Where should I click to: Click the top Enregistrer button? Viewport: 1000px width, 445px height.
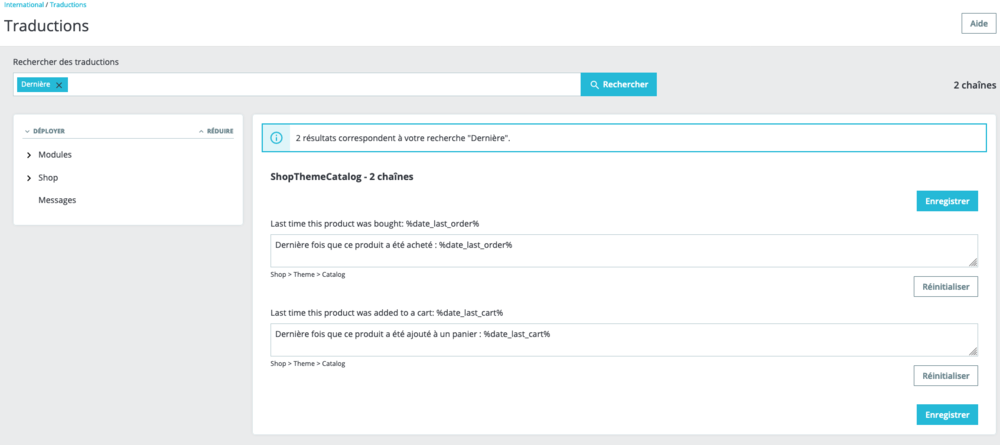click(x=947, y=201)
